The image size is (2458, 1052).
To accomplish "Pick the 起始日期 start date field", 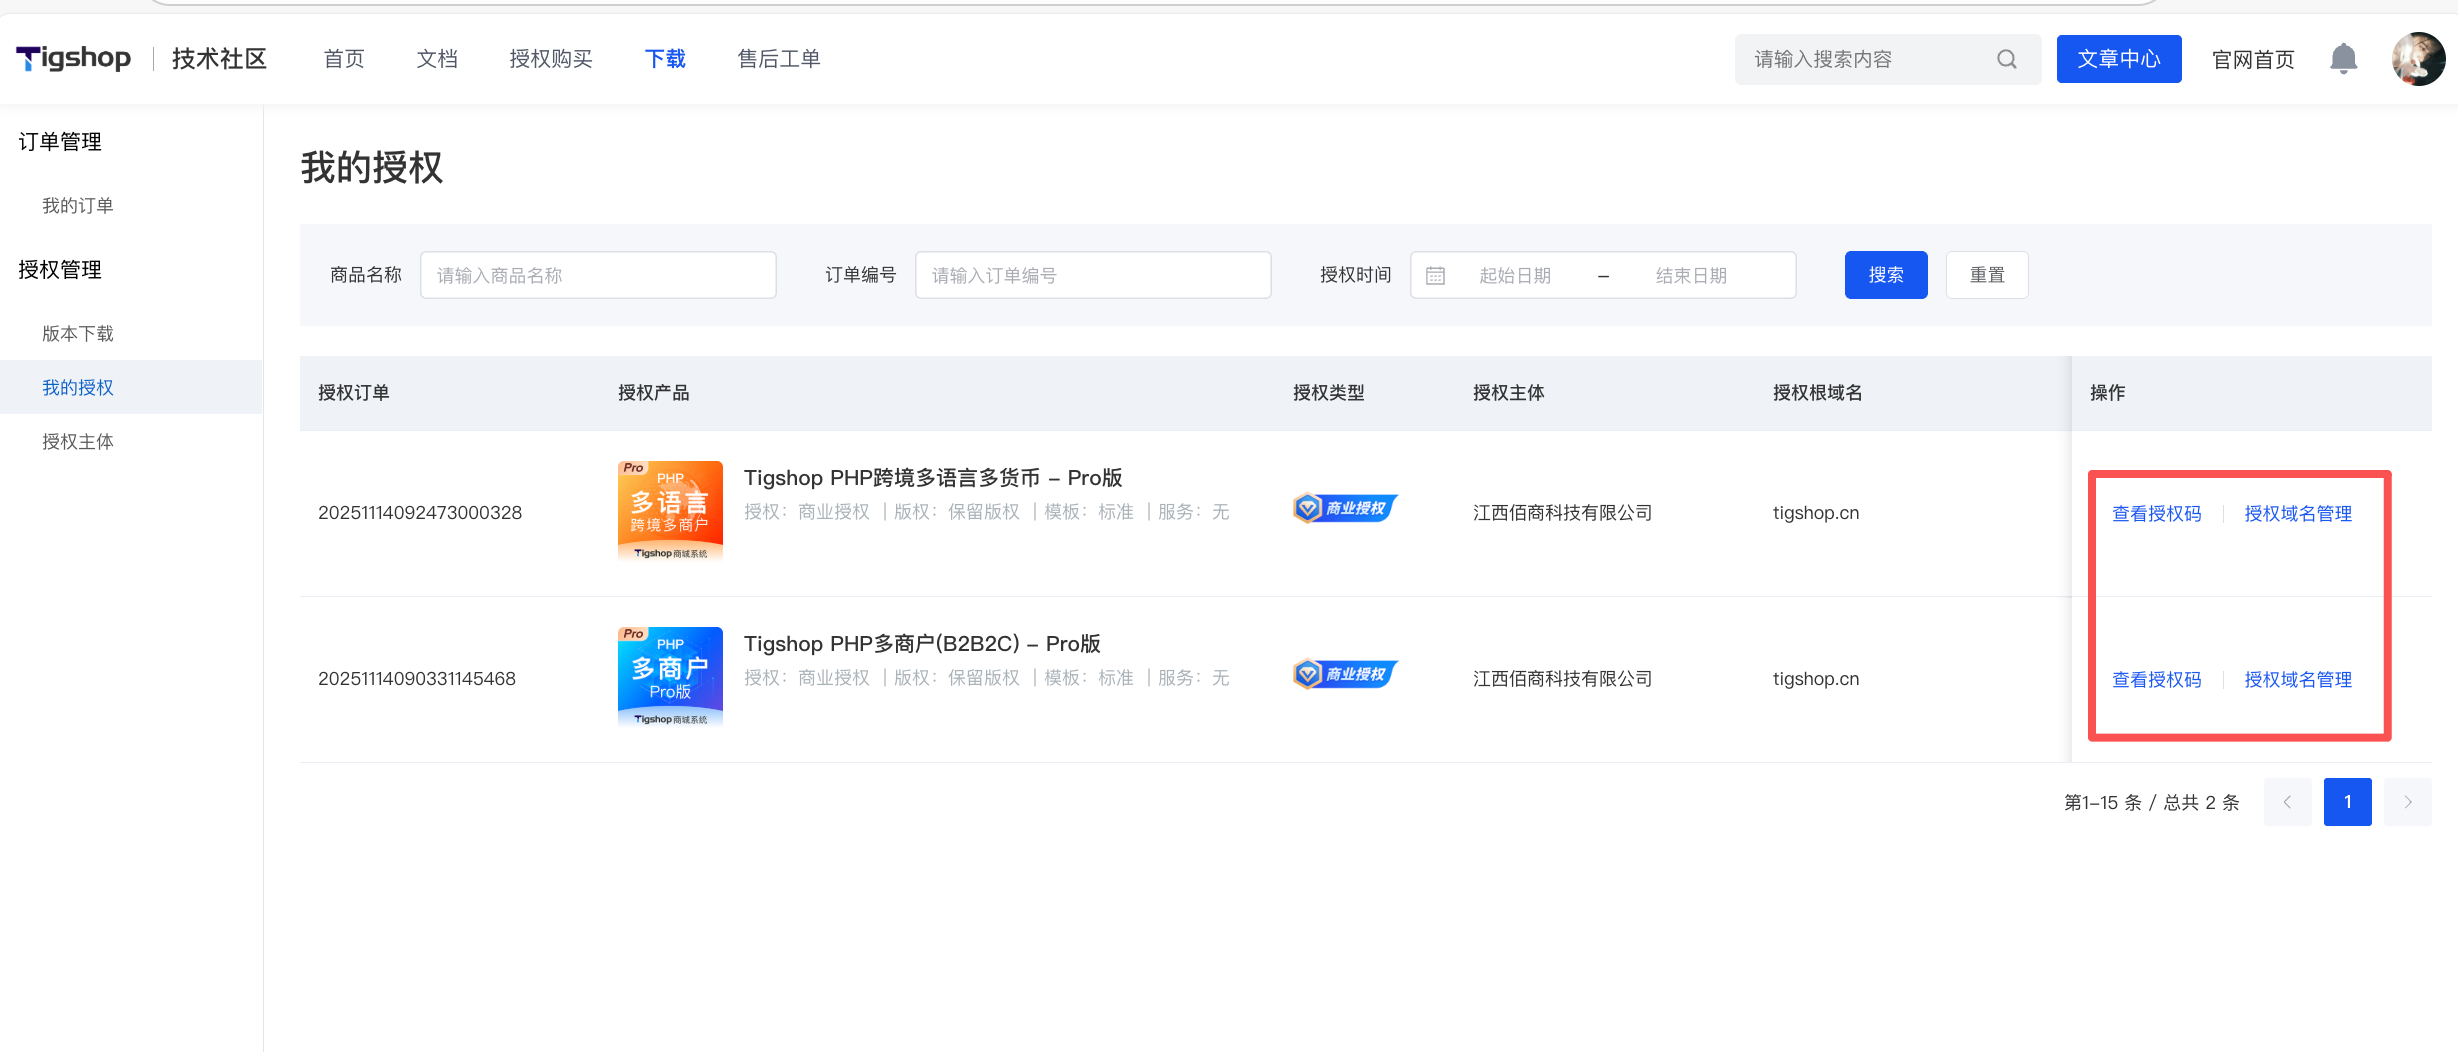I will [x=1515, y=276].
